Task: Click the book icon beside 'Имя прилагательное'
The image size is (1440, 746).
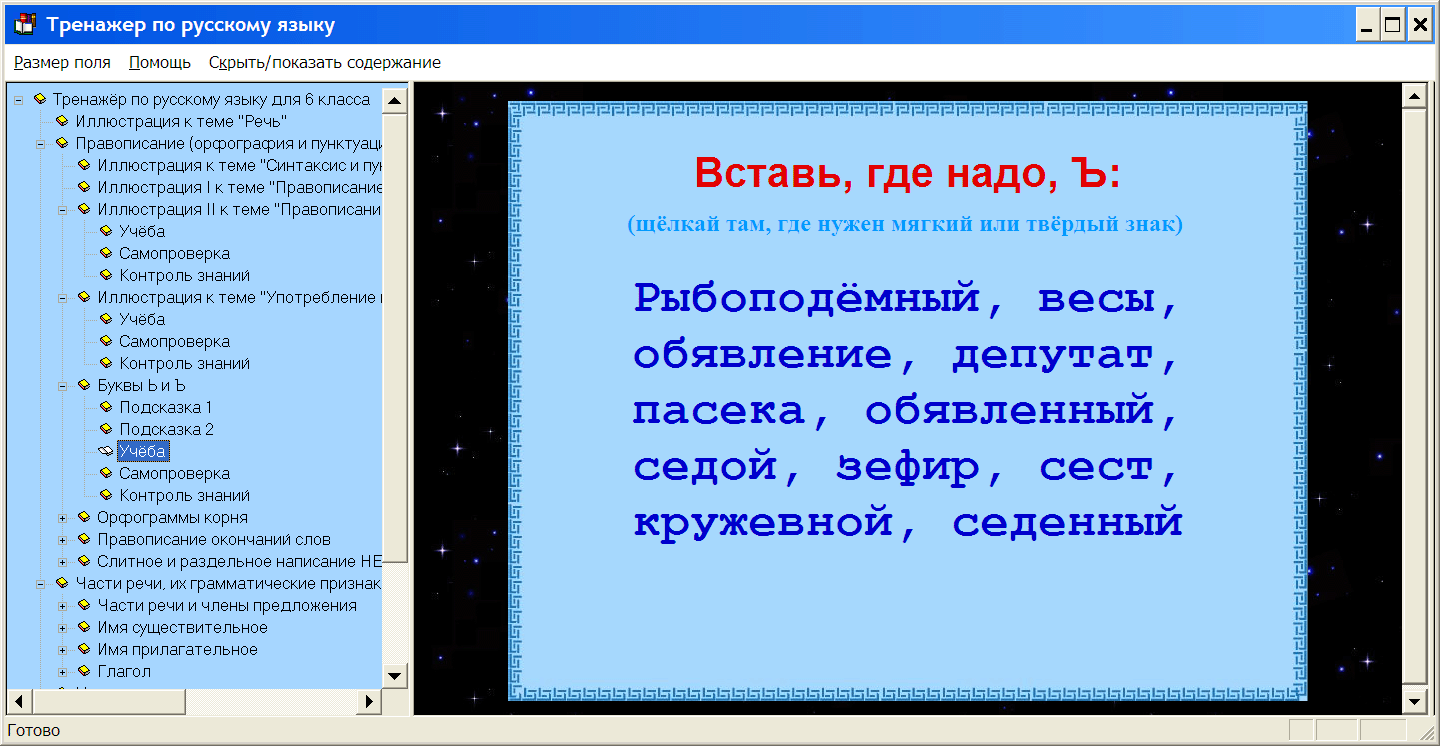Action: 84,649
